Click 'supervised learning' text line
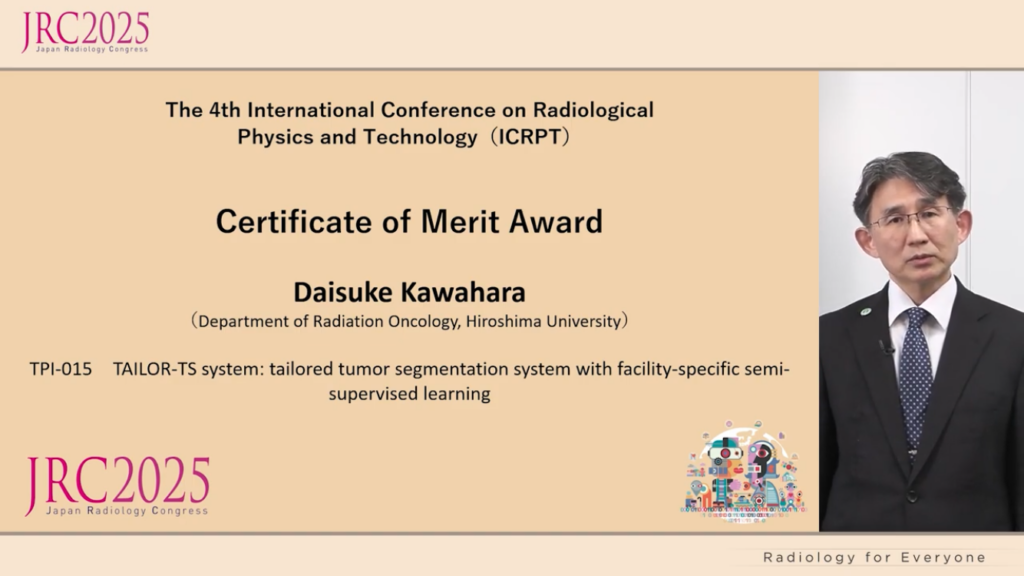The width and height of the screenshot is (1024, 576). (x=409, y=394)
